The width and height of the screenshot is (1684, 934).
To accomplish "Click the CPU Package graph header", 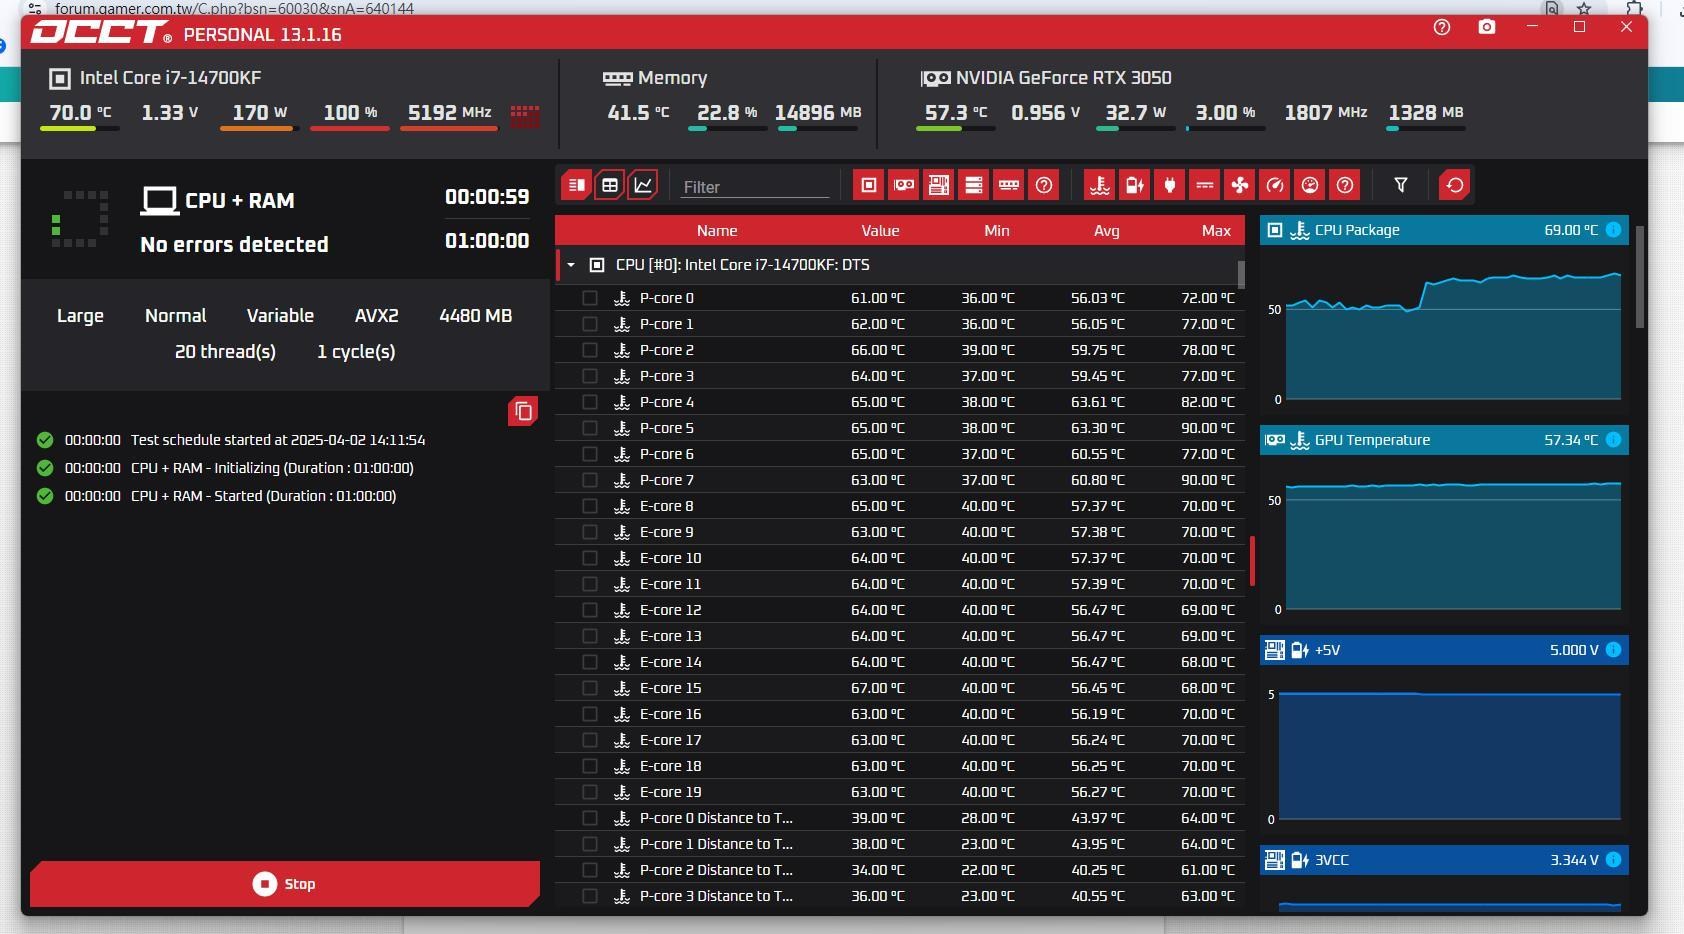I will tap(1444, 230).
